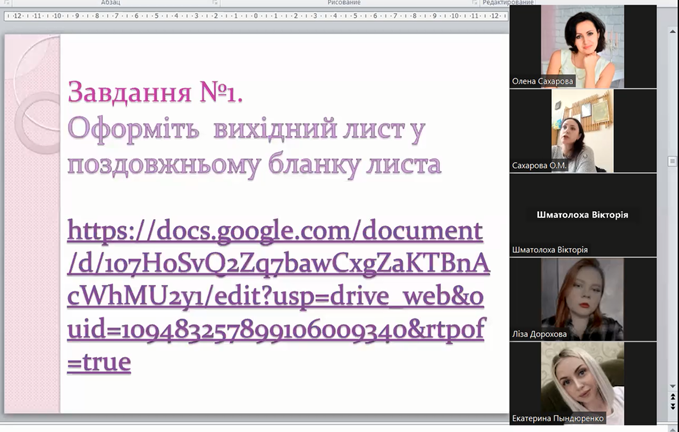Image resolution: width=679 pixels, height=432 pixels.
Task: Go to next slide using double-down arrows
Action: tap(673, 406)
